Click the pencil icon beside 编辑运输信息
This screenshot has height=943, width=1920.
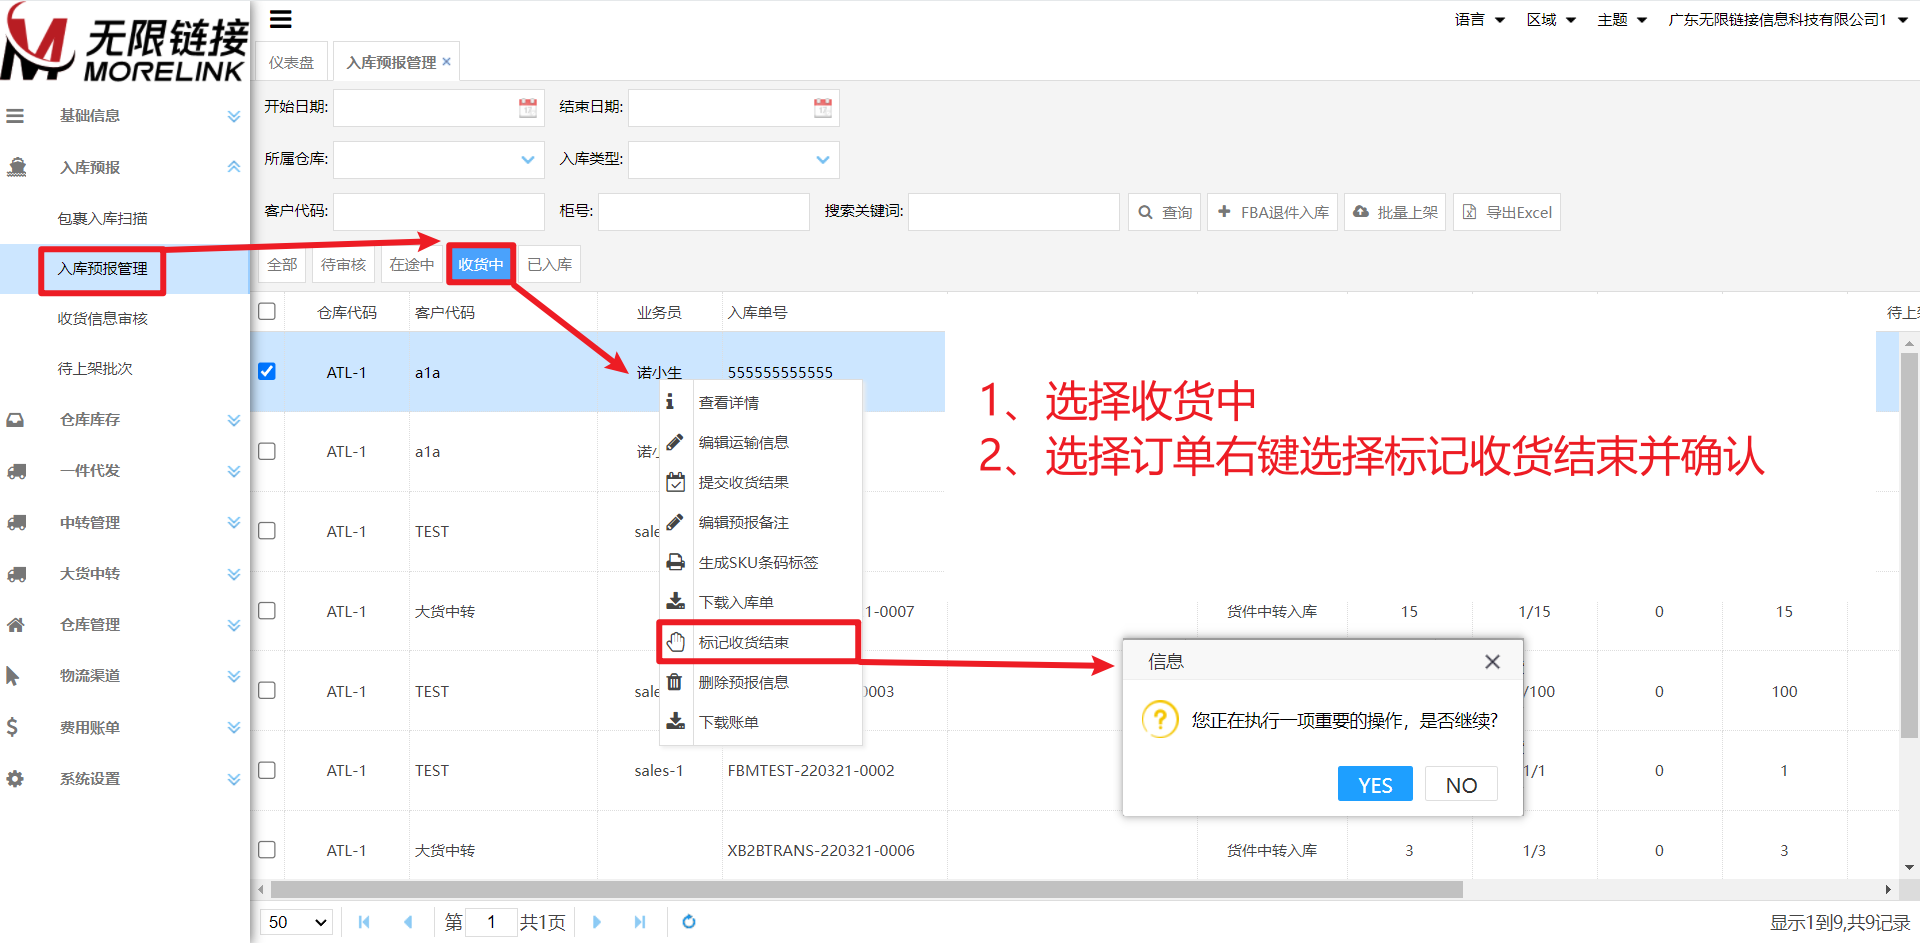[x=675, y=442]
